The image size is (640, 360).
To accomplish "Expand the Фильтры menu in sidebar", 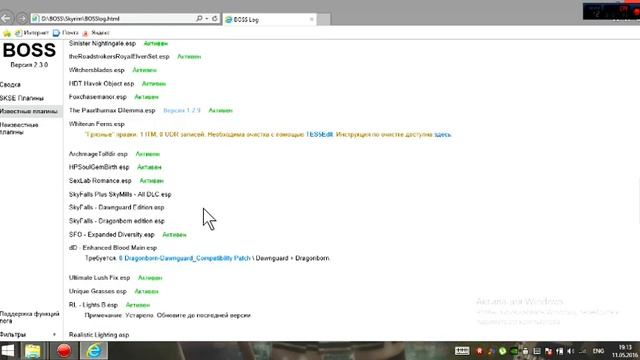I will click(29, 334).
